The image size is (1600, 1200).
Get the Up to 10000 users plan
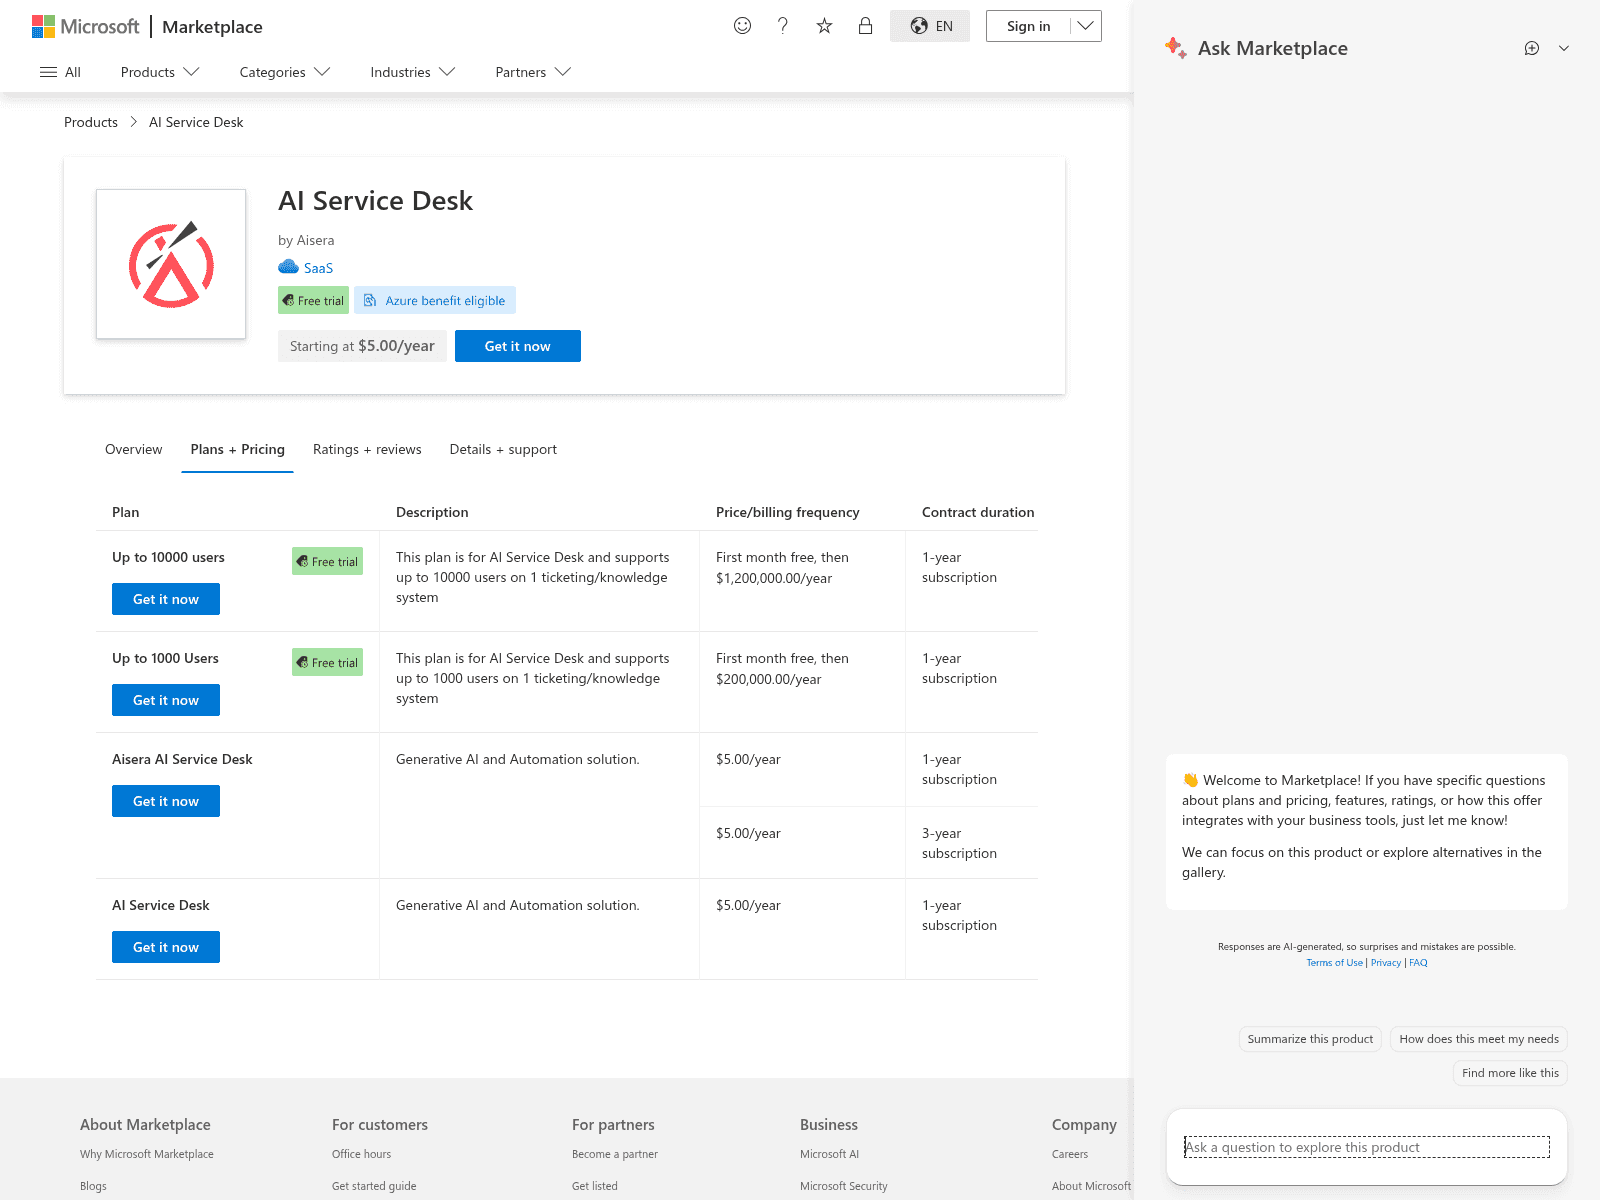(x=166, y=599)
